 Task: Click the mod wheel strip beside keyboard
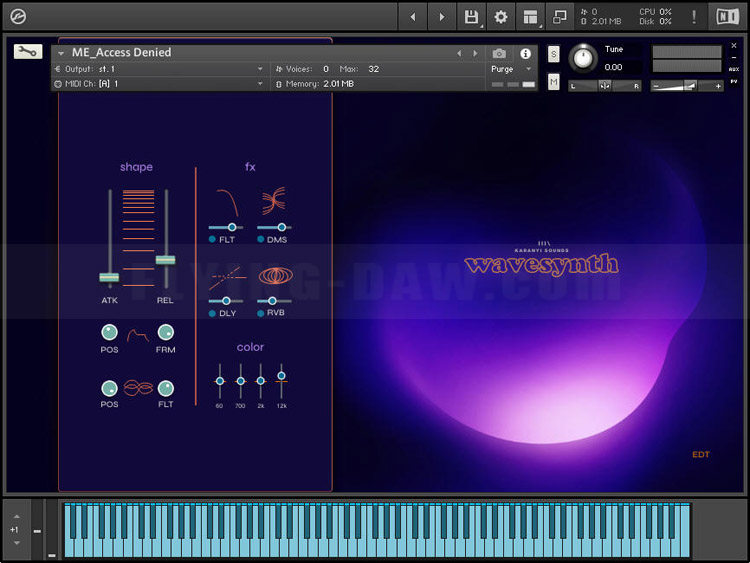(52, 530)
